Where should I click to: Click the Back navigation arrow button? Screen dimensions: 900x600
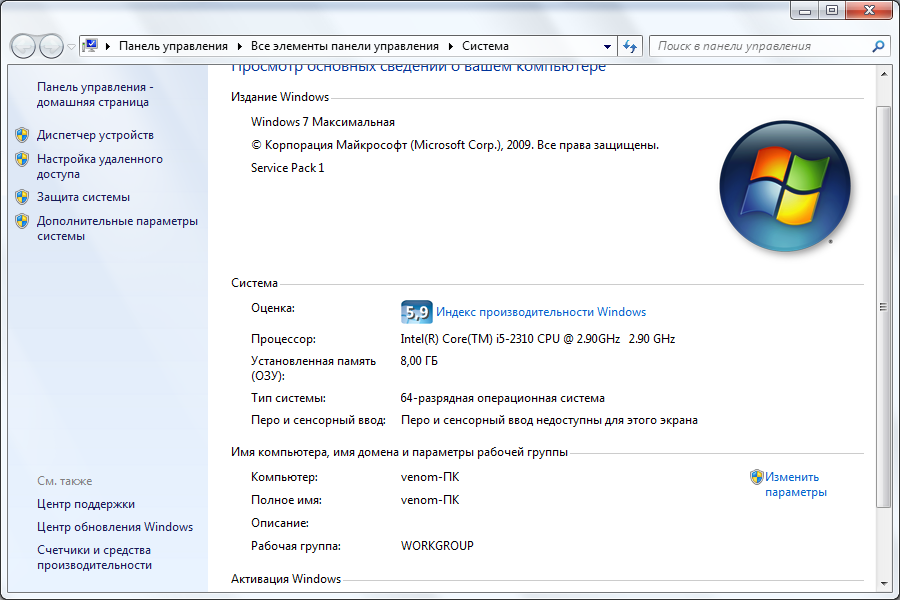tap(24, 46)
